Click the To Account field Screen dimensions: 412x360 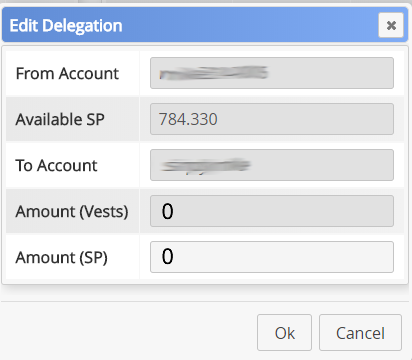(272, 165)
